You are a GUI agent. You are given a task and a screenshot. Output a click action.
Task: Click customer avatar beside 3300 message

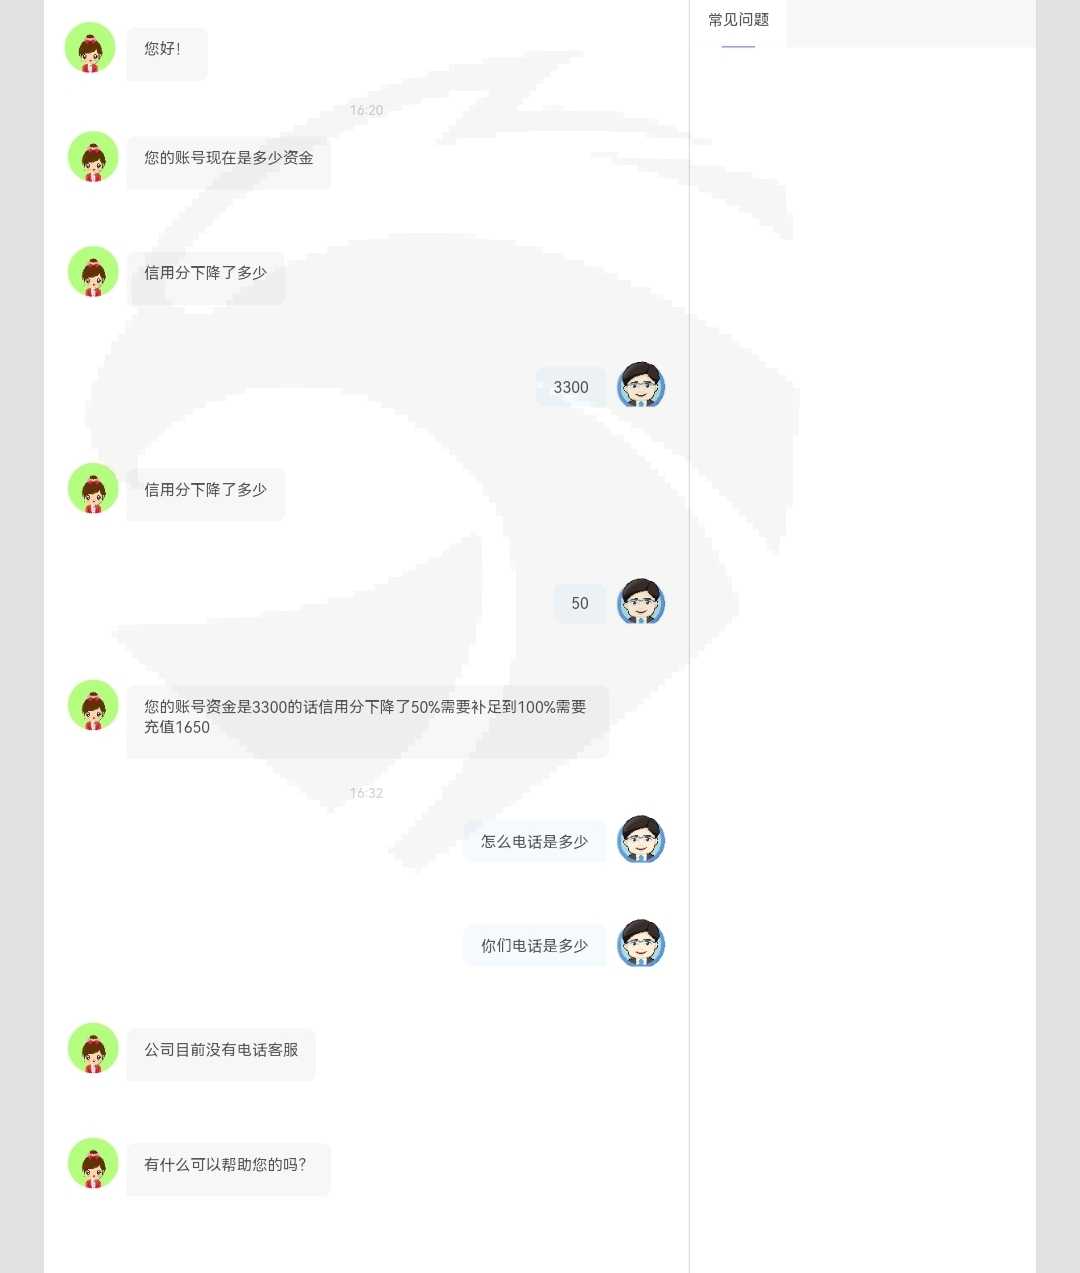tap(641, 385)
